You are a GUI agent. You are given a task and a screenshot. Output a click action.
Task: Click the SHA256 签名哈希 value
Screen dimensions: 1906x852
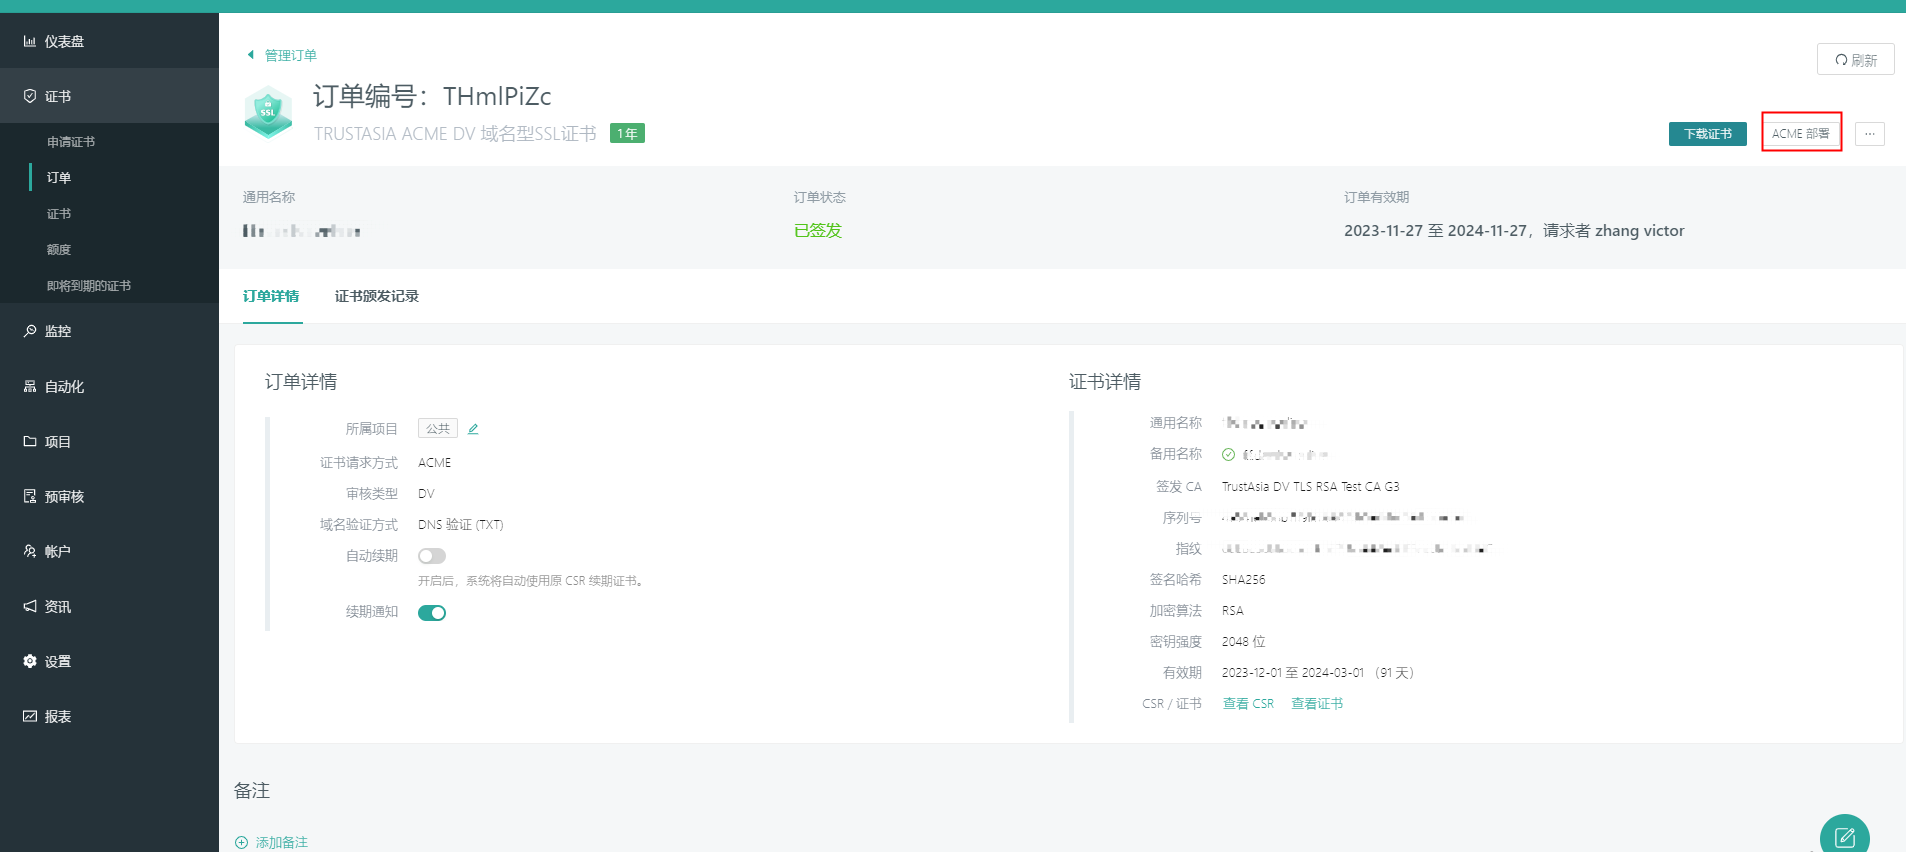1243,580
